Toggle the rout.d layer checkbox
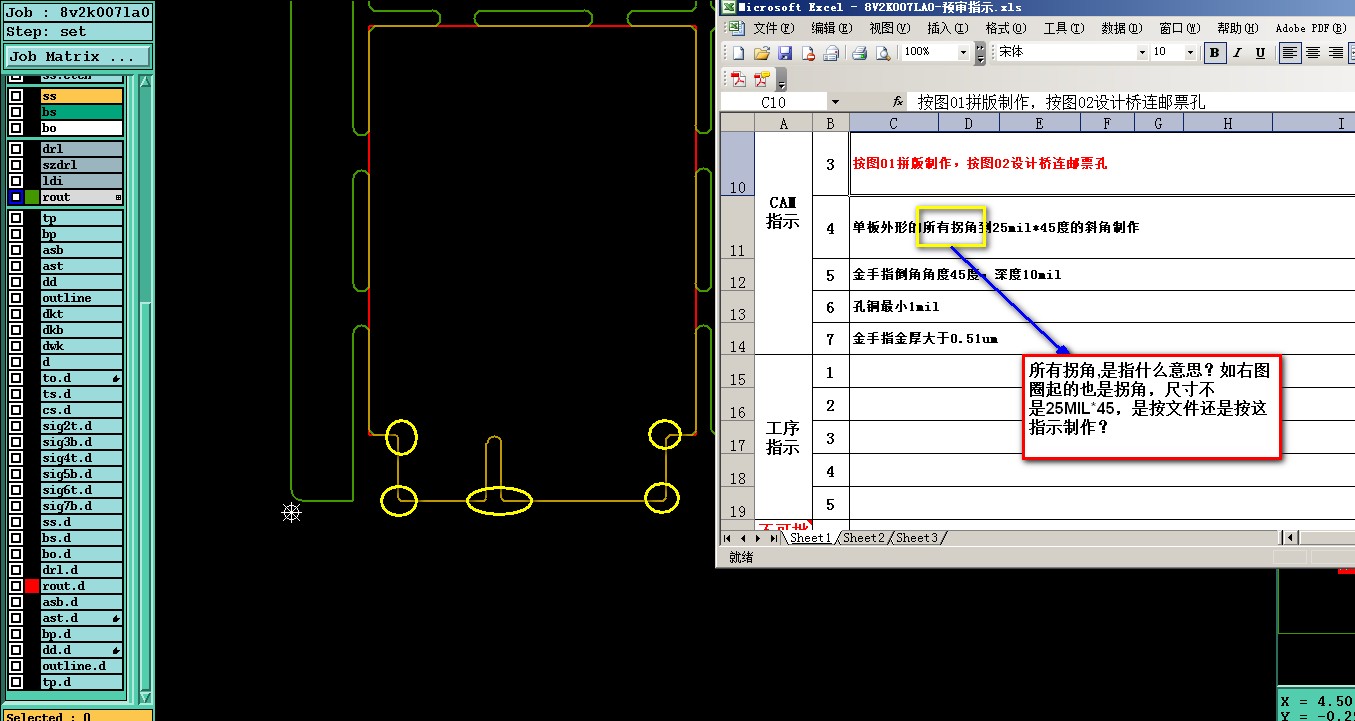This screenshot has width=1355, height=721. tap(15, 586)
